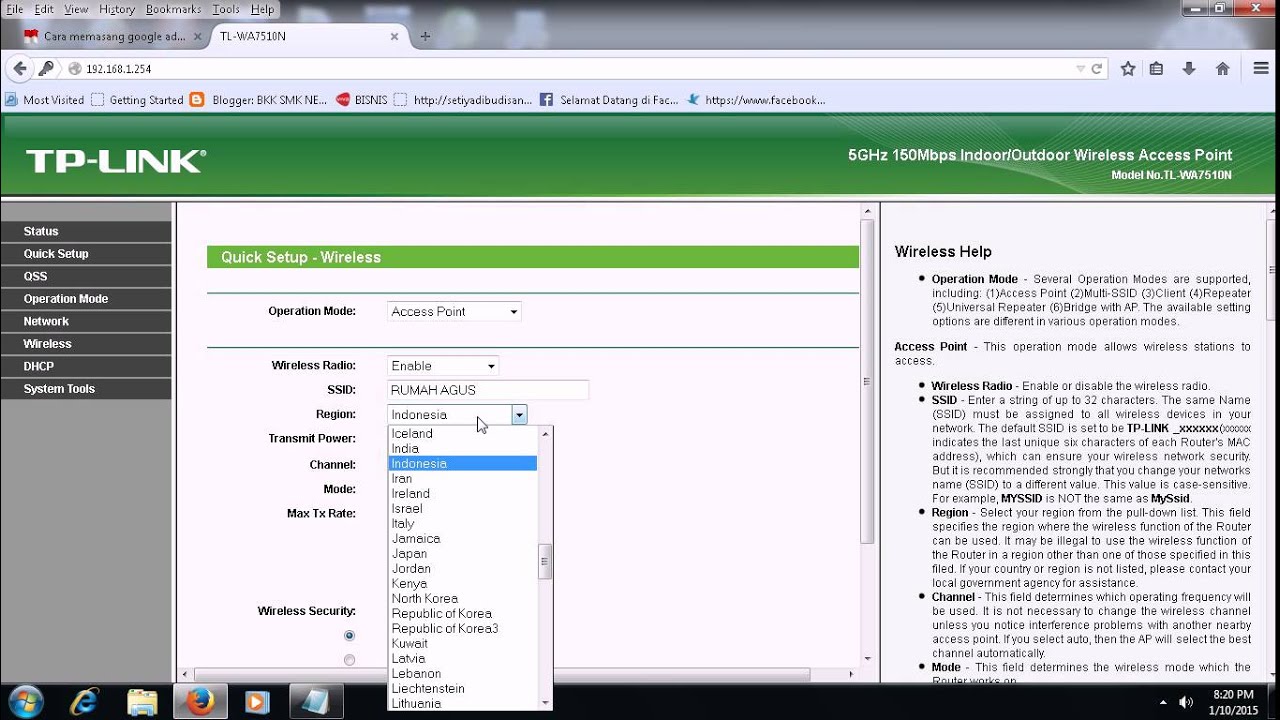Switch to the Cara memasang google tab
The width and height of the screenshot is (1280, 720).
[x=114, y=36]
